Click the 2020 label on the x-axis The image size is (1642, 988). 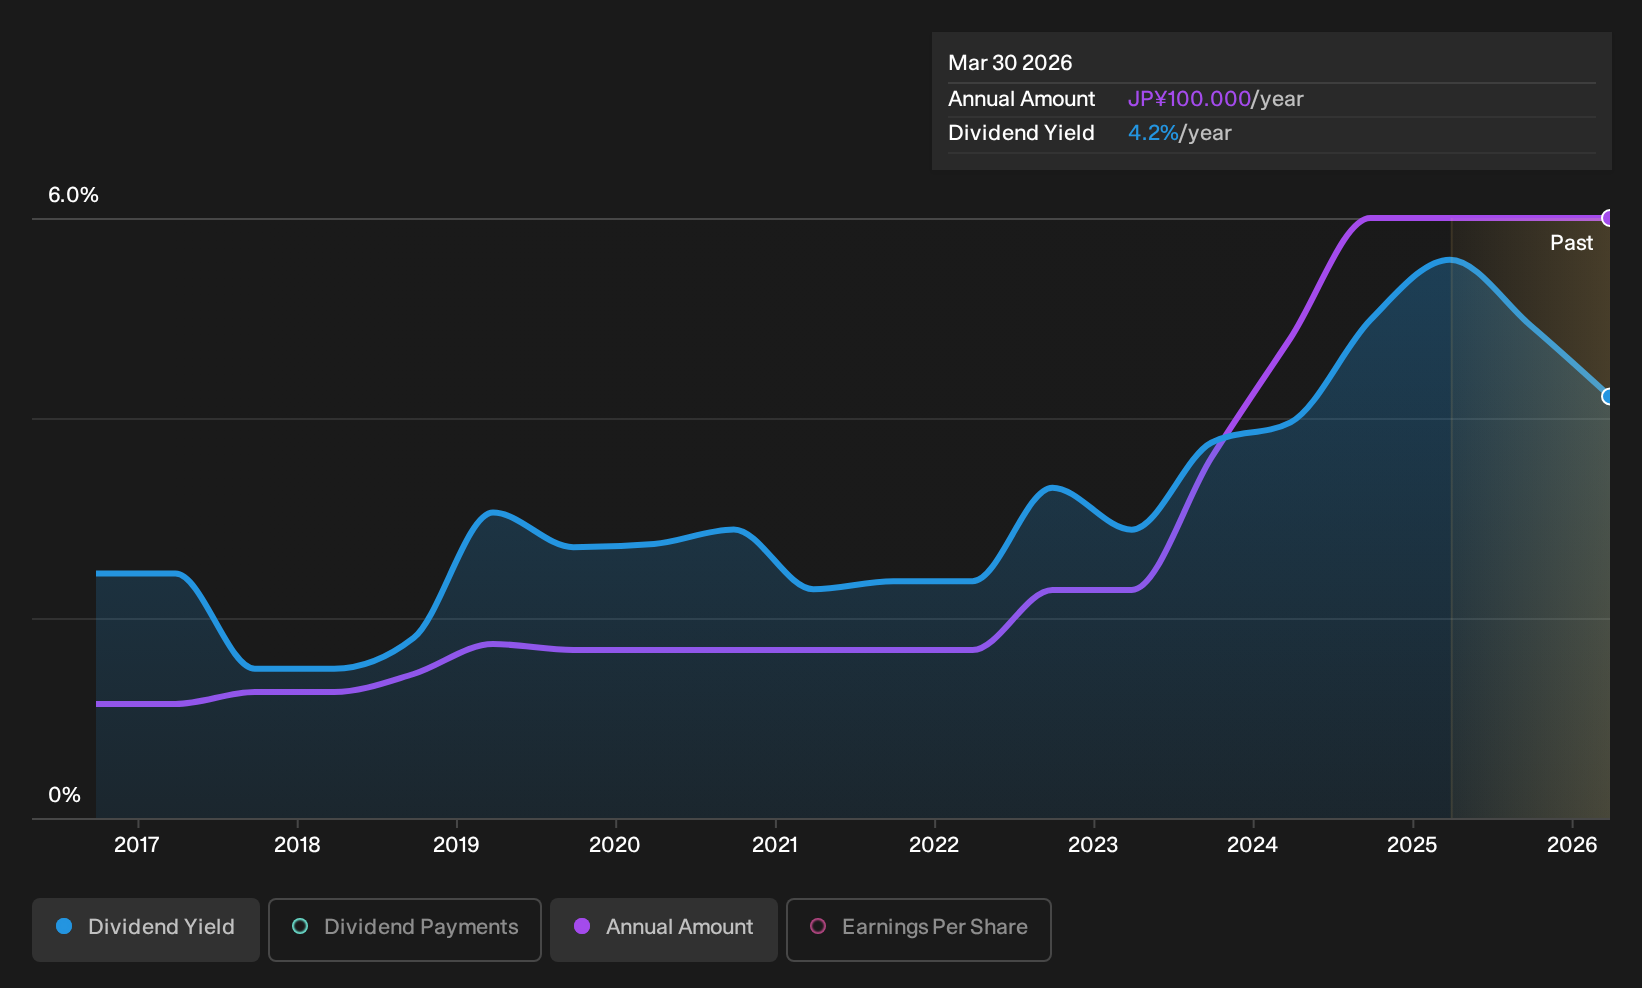click(615, 845)
